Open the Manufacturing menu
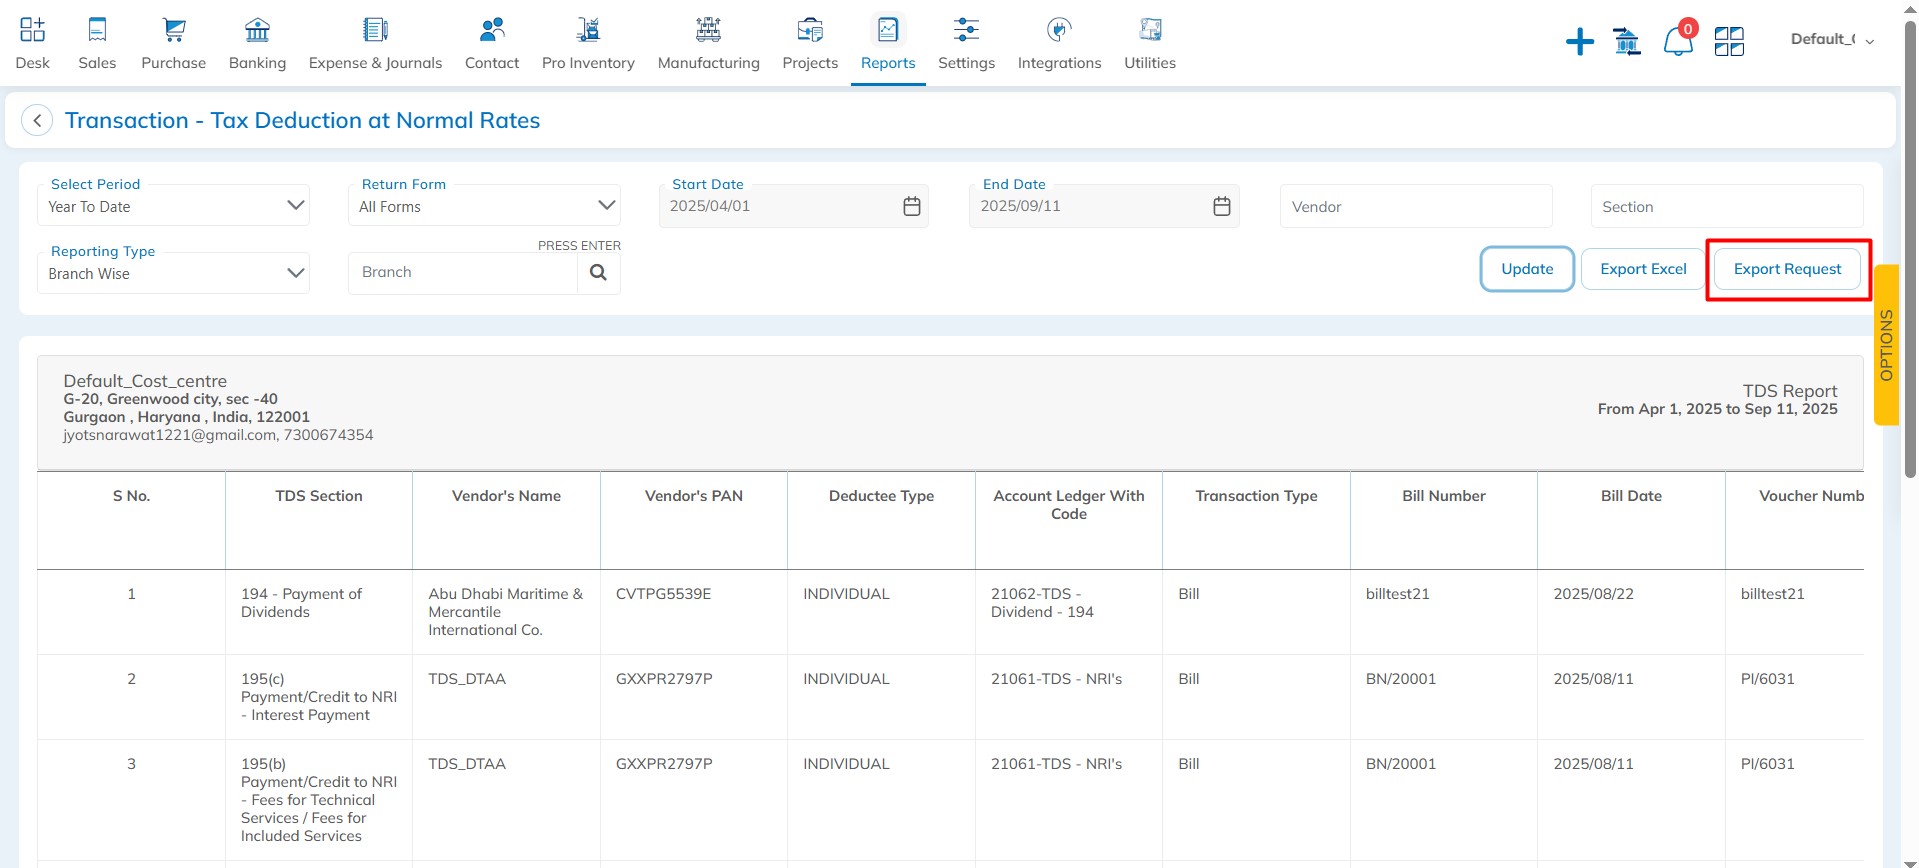This screenshot has height=868, width=1919. pos(708,44)
